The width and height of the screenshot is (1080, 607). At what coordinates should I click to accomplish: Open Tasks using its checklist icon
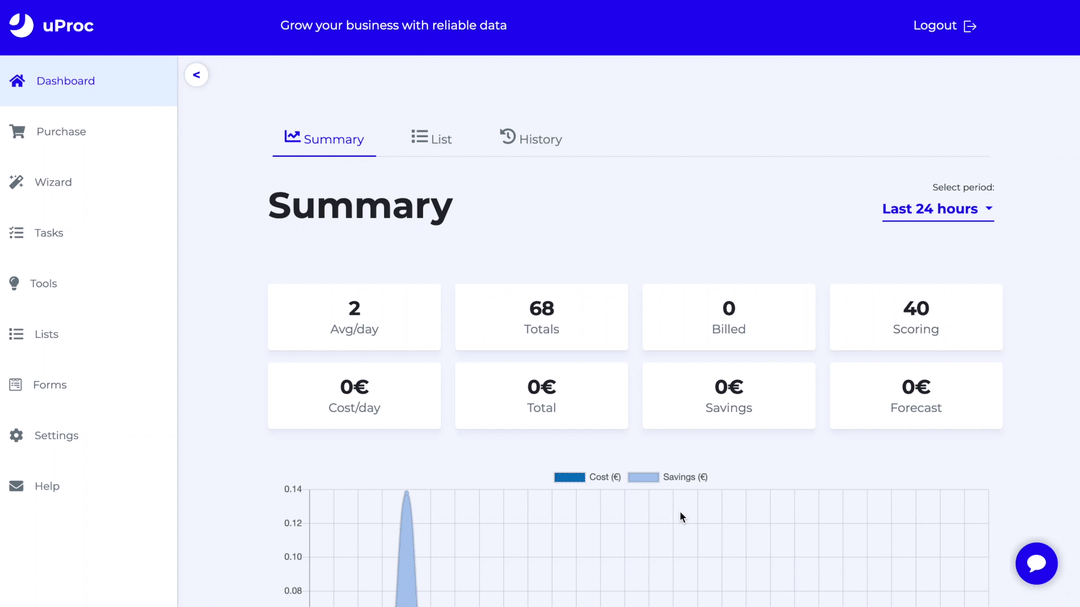[16, 233]
